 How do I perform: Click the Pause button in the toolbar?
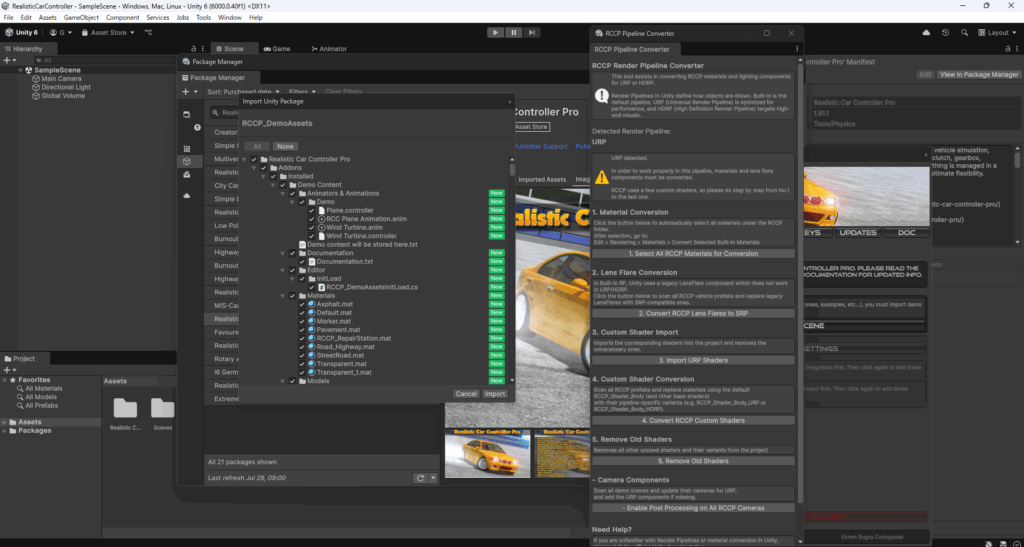point(514,32)
